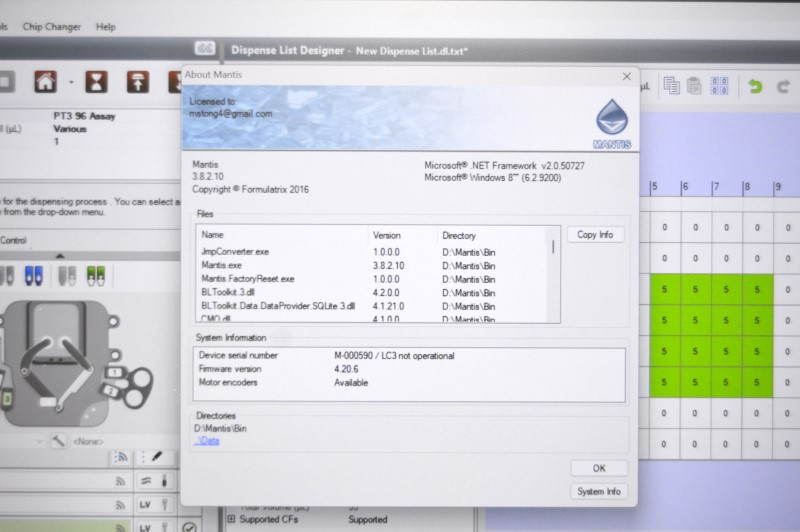Click the chip station 1 marker on the device image

pos(114,373)
